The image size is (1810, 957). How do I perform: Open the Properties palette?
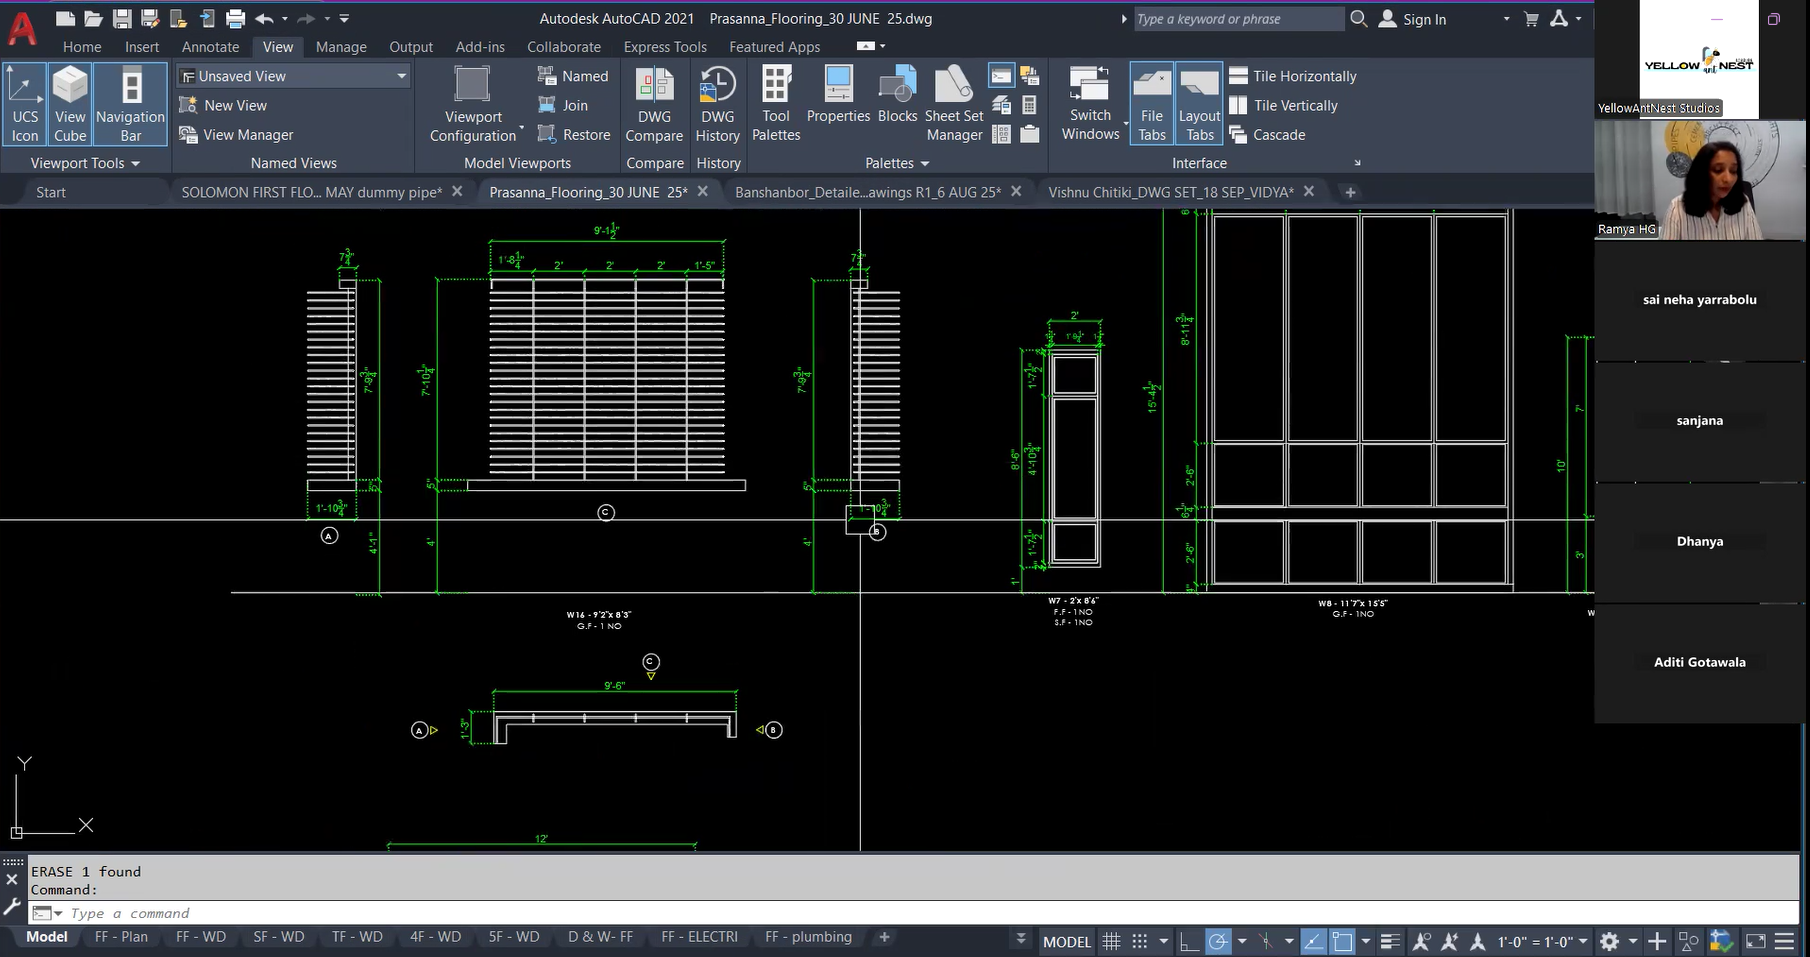(x=838, y=96)
